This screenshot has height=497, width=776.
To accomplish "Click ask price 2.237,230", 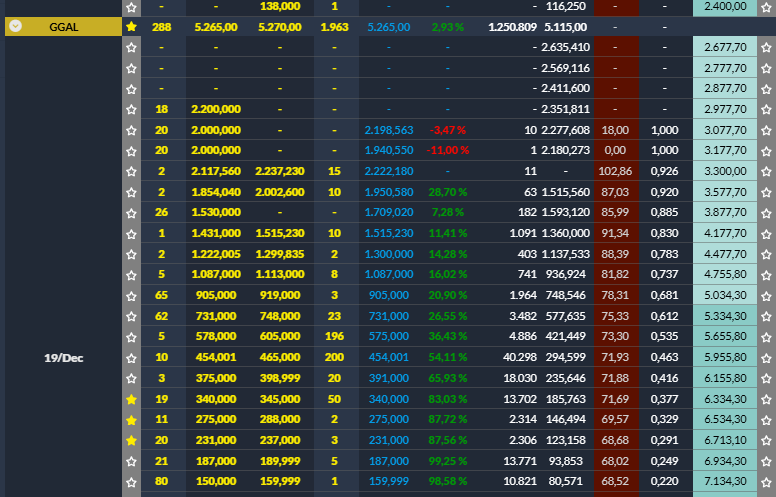I will tap(280, 171).
